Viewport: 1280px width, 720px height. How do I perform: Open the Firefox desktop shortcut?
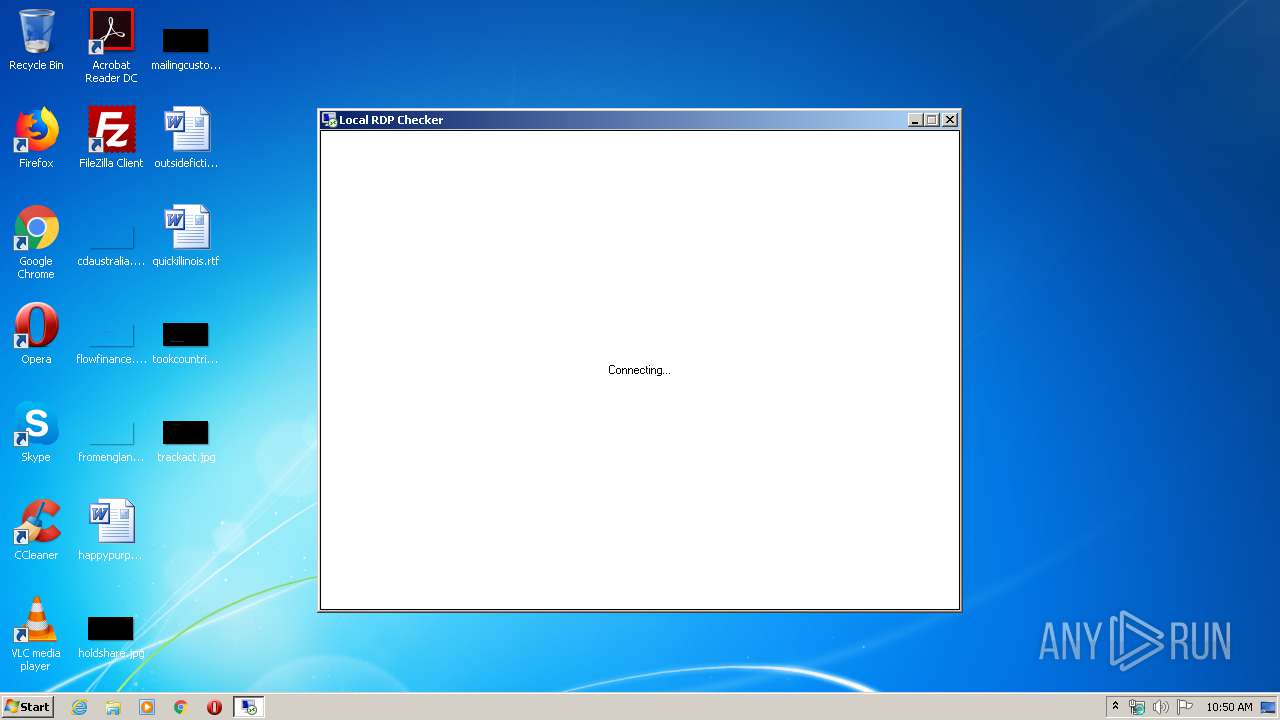coord(36,138)
